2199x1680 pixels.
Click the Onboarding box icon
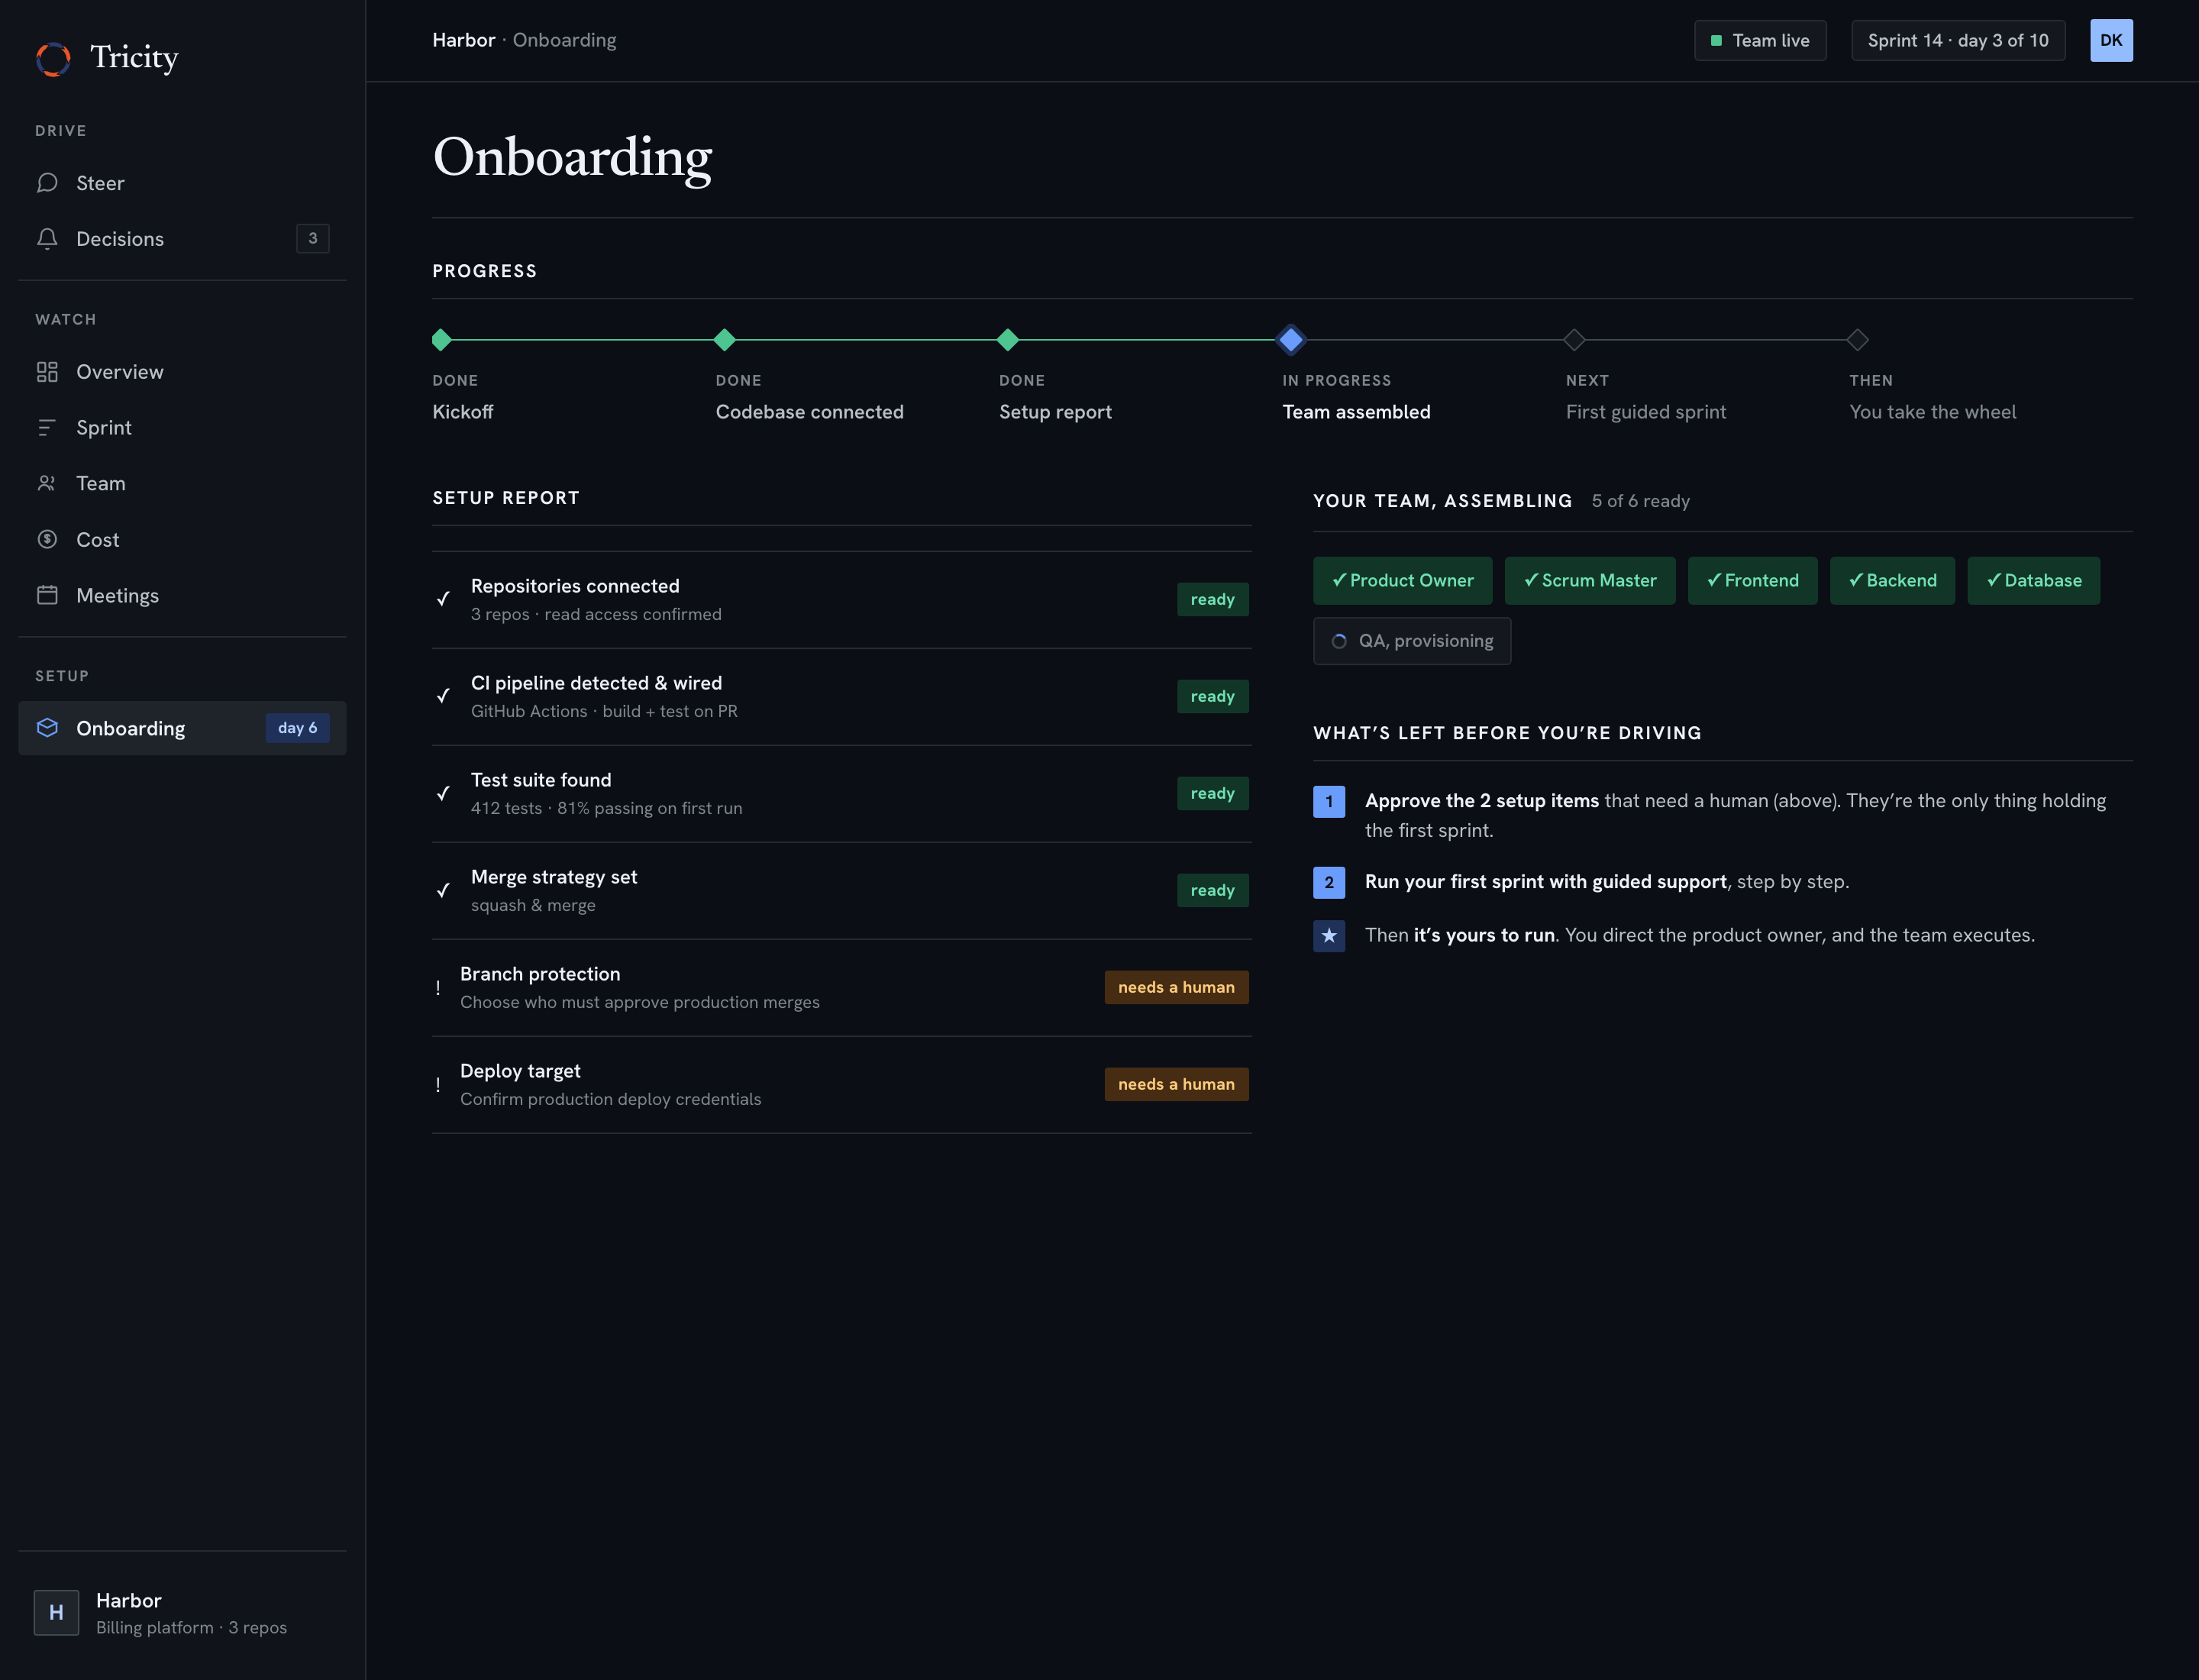(47, 728)
